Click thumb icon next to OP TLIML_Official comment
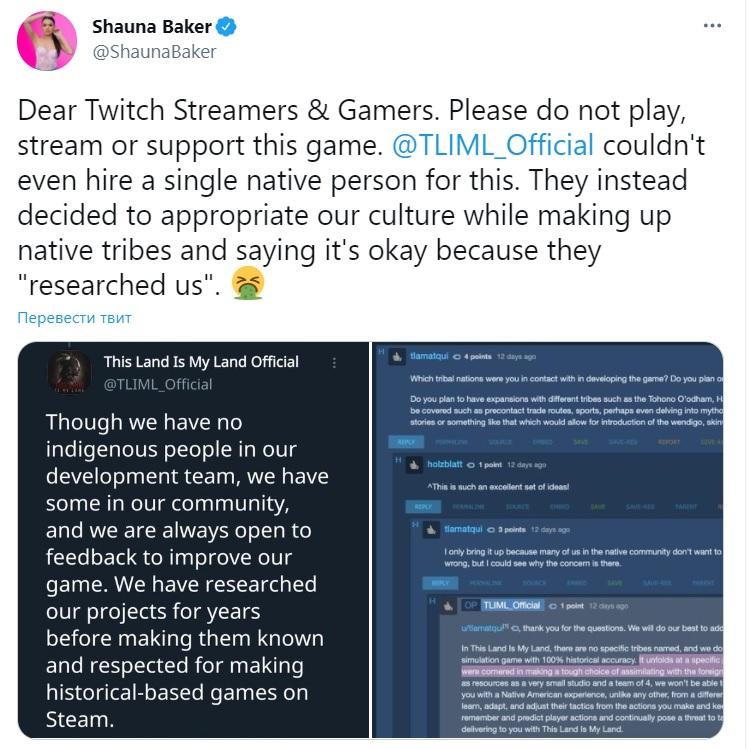 448,606
